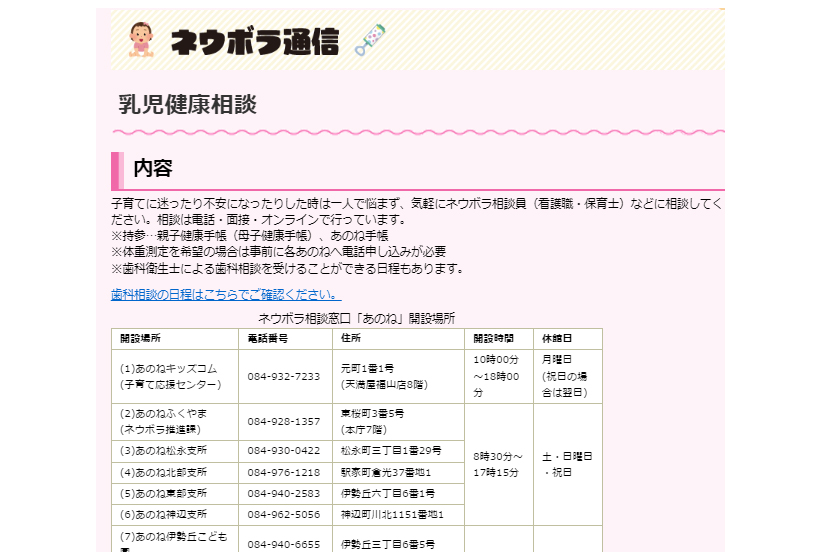Click the 土・日曜日・祝日 closed days cell

(568, 463)
